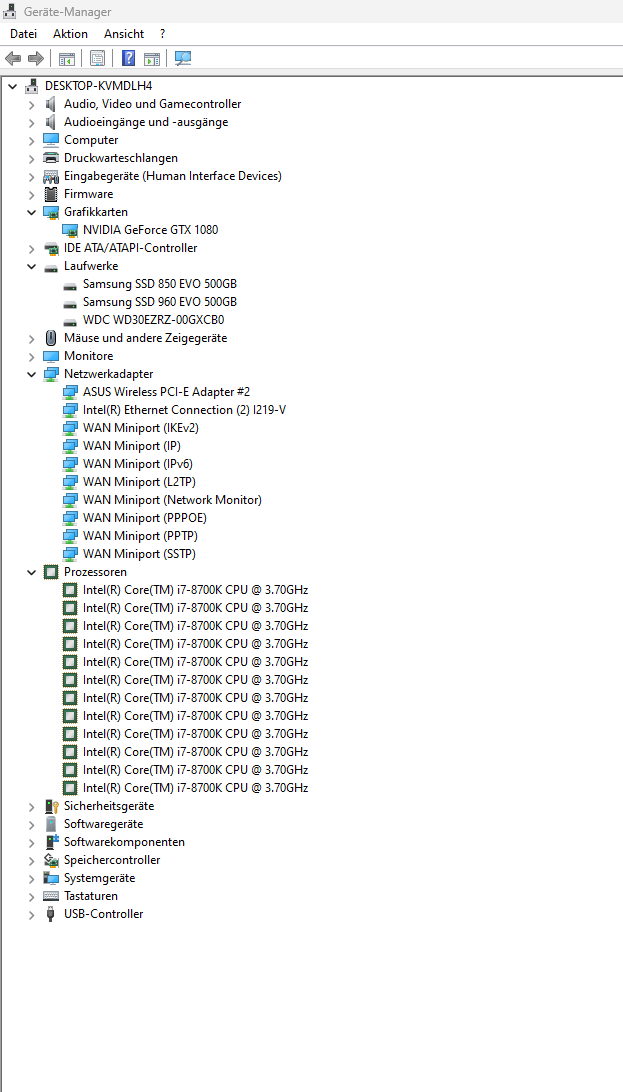Select Samsung SSD 850 EVO 500GB
The height and width of the screenshot is (1092, 623).
click(x=159, y=284)
